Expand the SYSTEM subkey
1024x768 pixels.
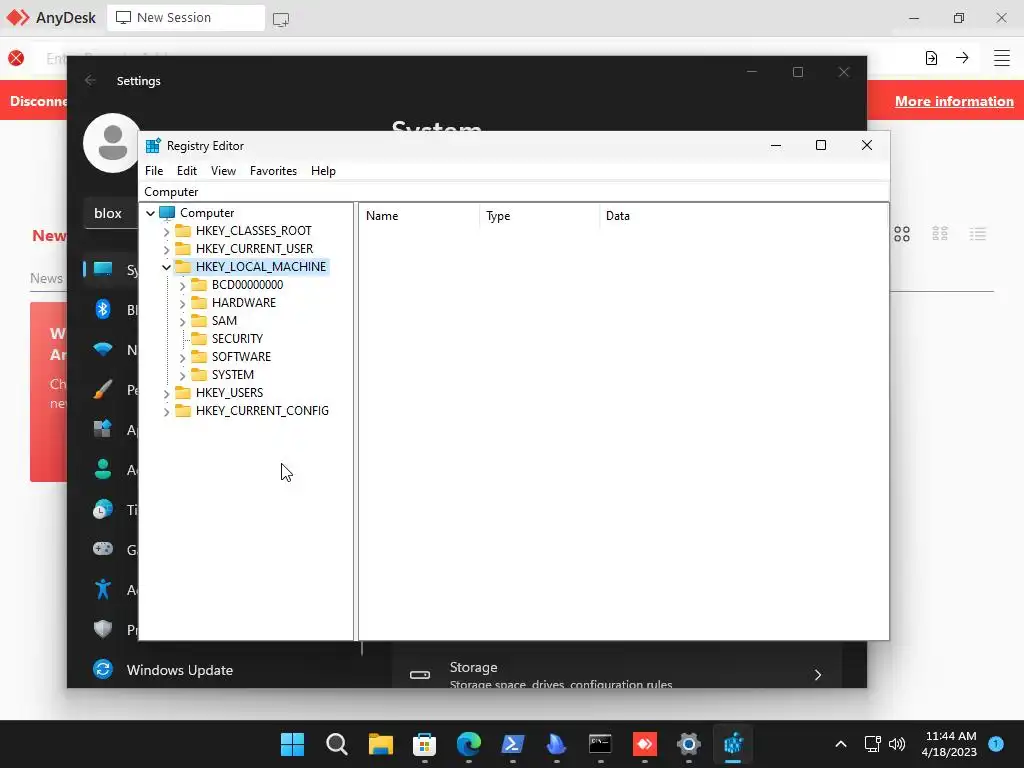[182, 375]
